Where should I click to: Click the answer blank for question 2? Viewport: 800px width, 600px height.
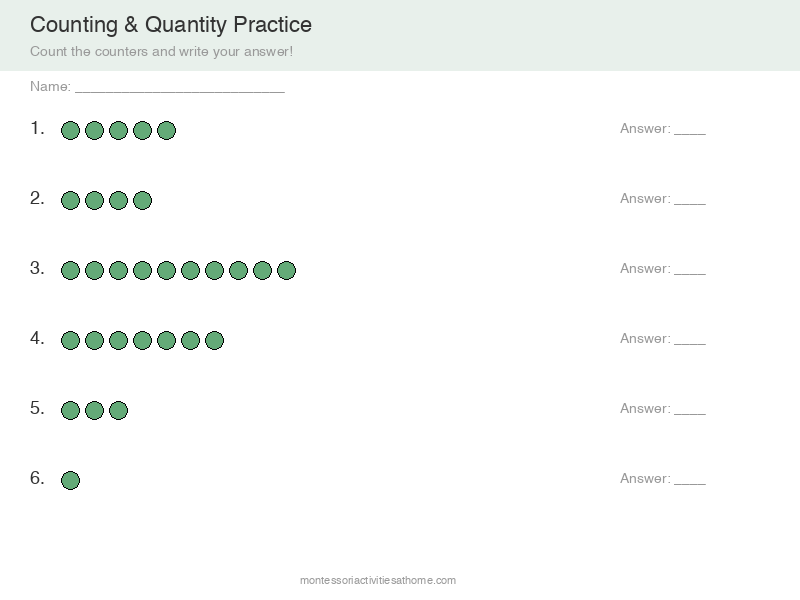(x=690, y=200)
